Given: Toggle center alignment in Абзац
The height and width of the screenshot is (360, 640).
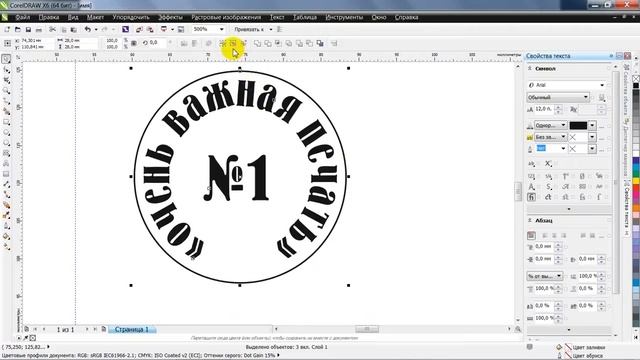Looking at the screenshot, I should (554, 236).
